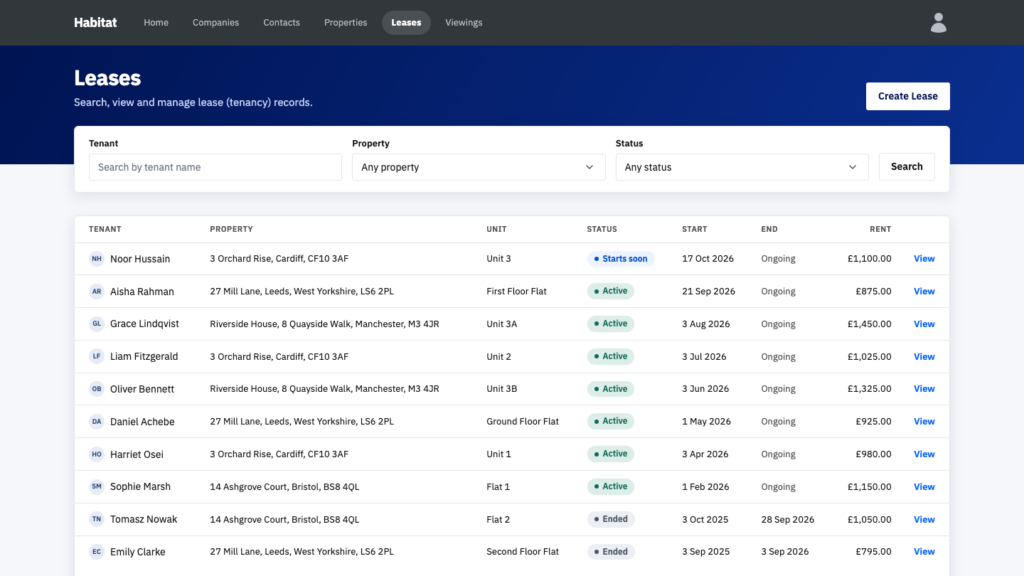Click Aisha Rahman's AR avatar badge

pyautogui.click(x=96, y=291)
